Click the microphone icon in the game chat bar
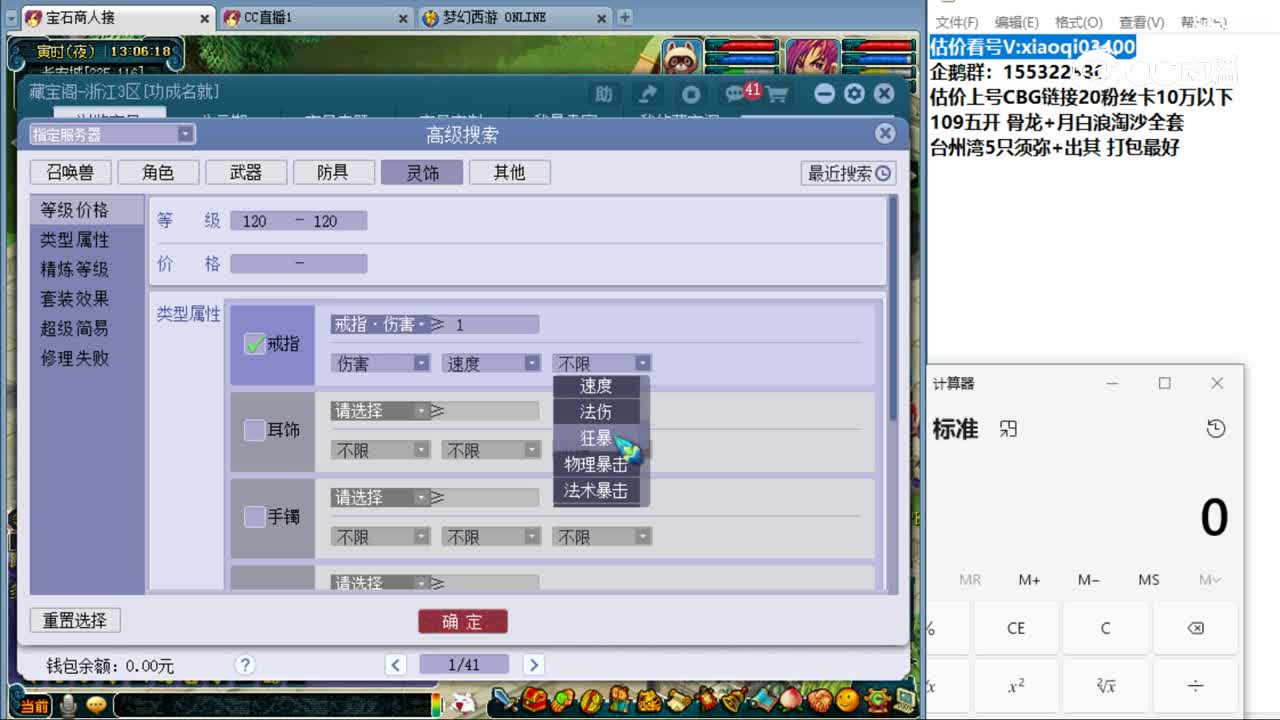The width and height of the screenshot is (1280, 720). [65, 704]
